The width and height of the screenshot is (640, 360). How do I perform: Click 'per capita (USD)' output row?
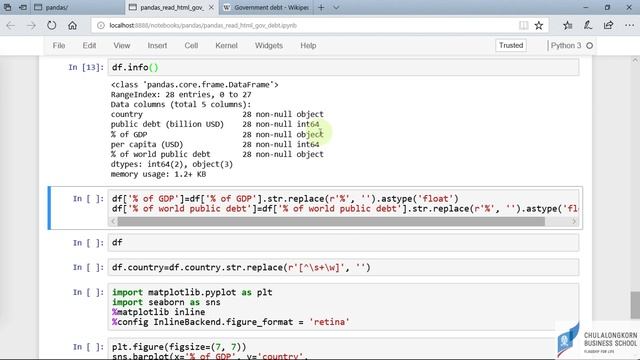(x=215, y=144)
